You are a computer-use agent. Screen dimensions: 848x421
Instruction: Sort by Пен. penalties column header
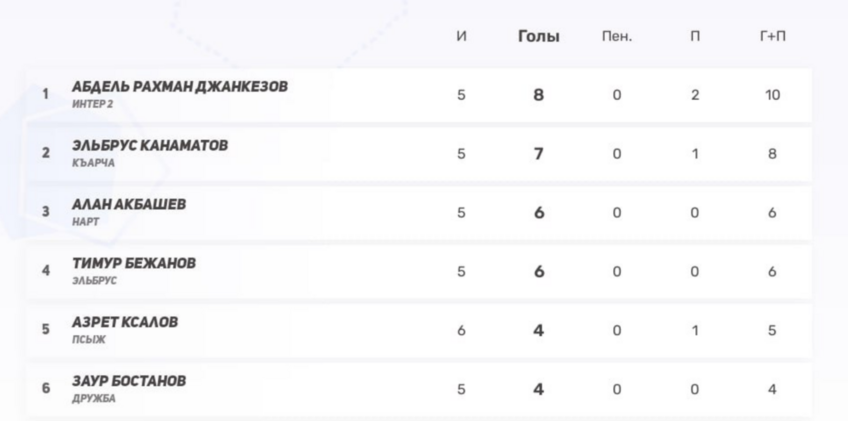616,36
